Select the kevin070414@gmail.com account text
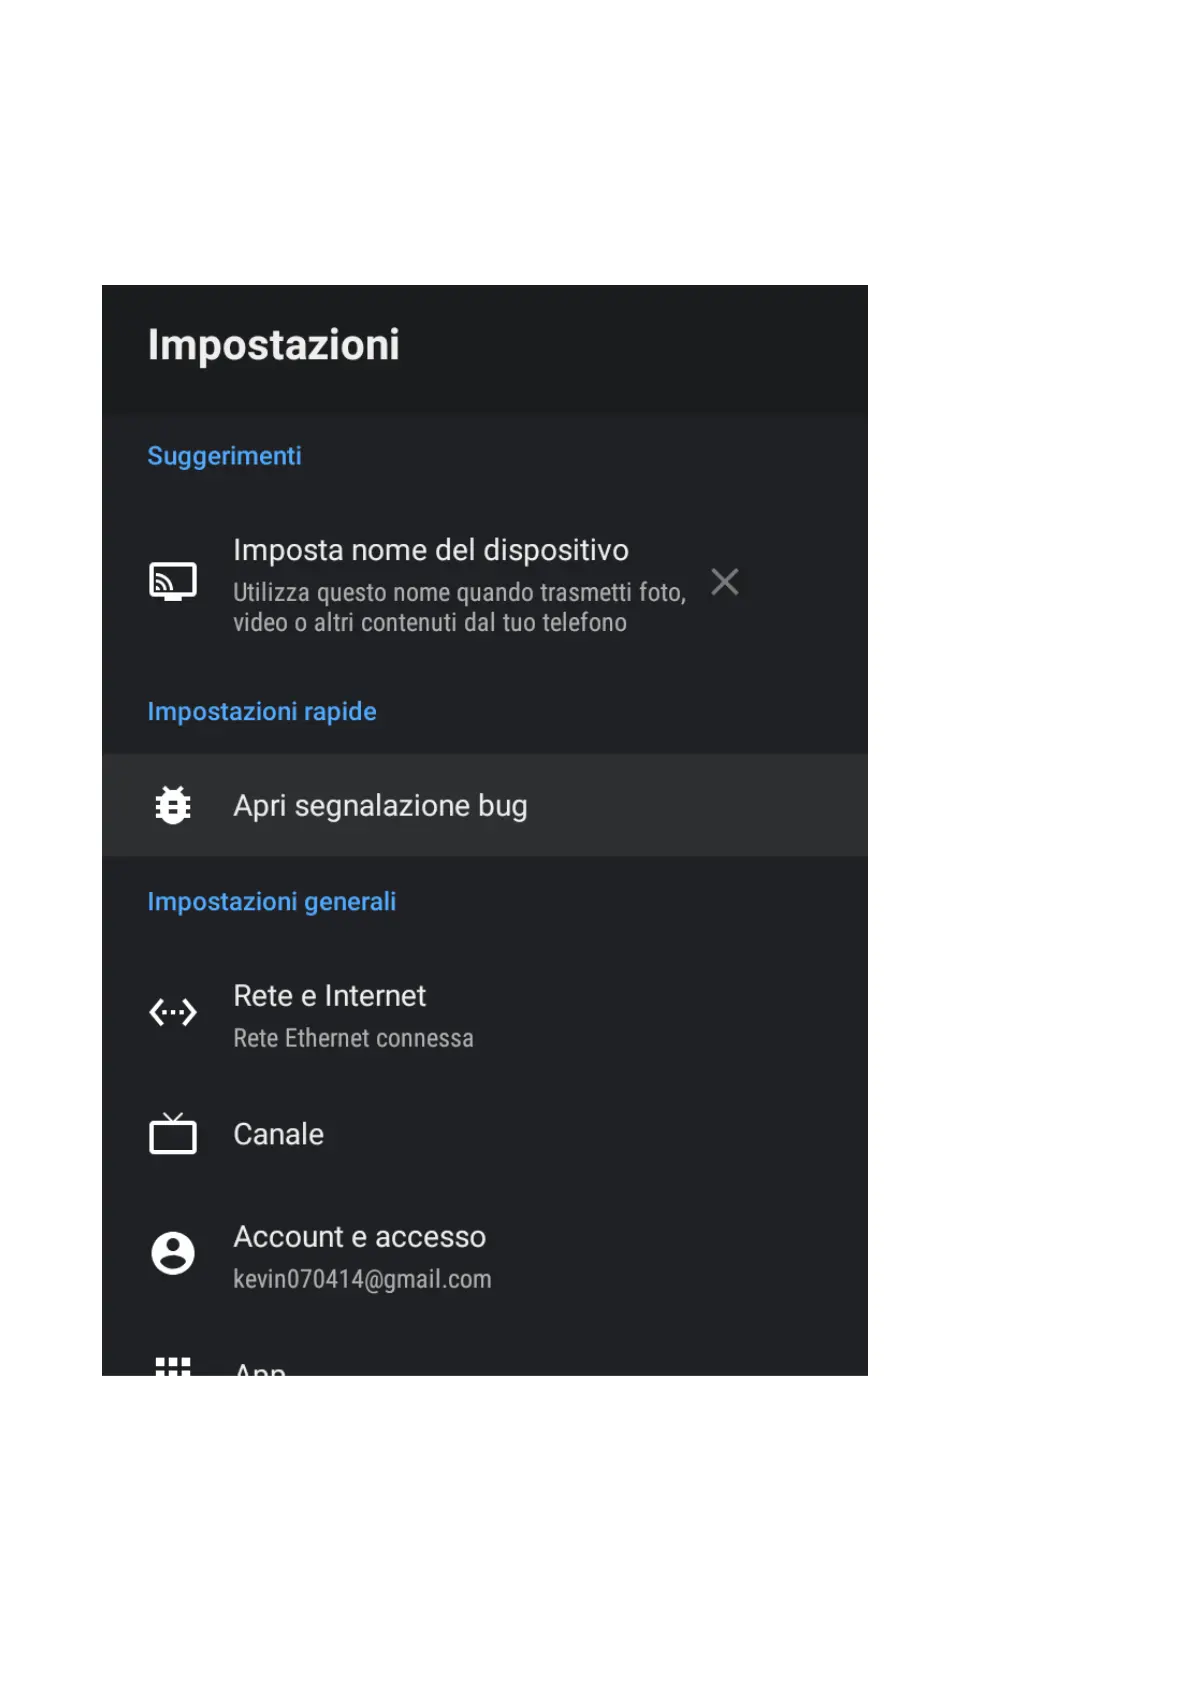 tap(362, 1279)
